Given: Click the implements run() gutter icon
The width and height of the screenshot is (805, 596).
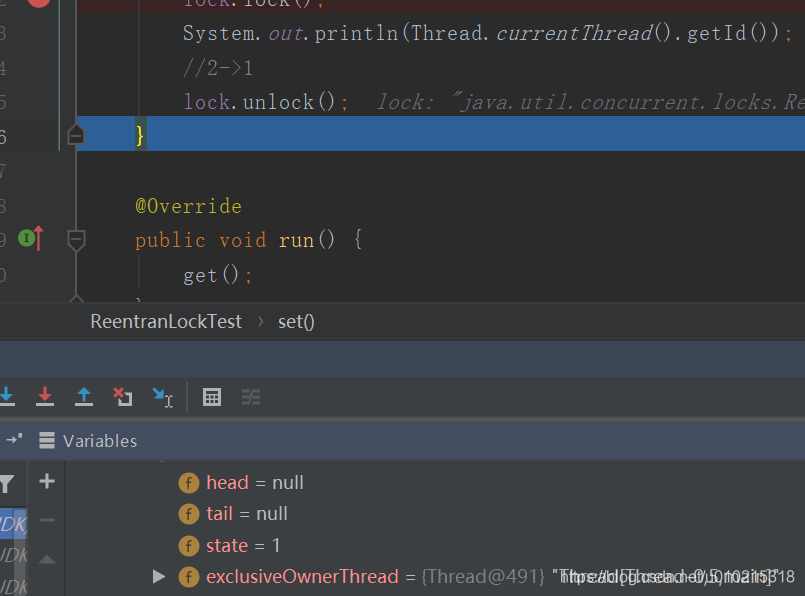Looking at the screenshot, I should pyautogui.click(x=31, y=238).
